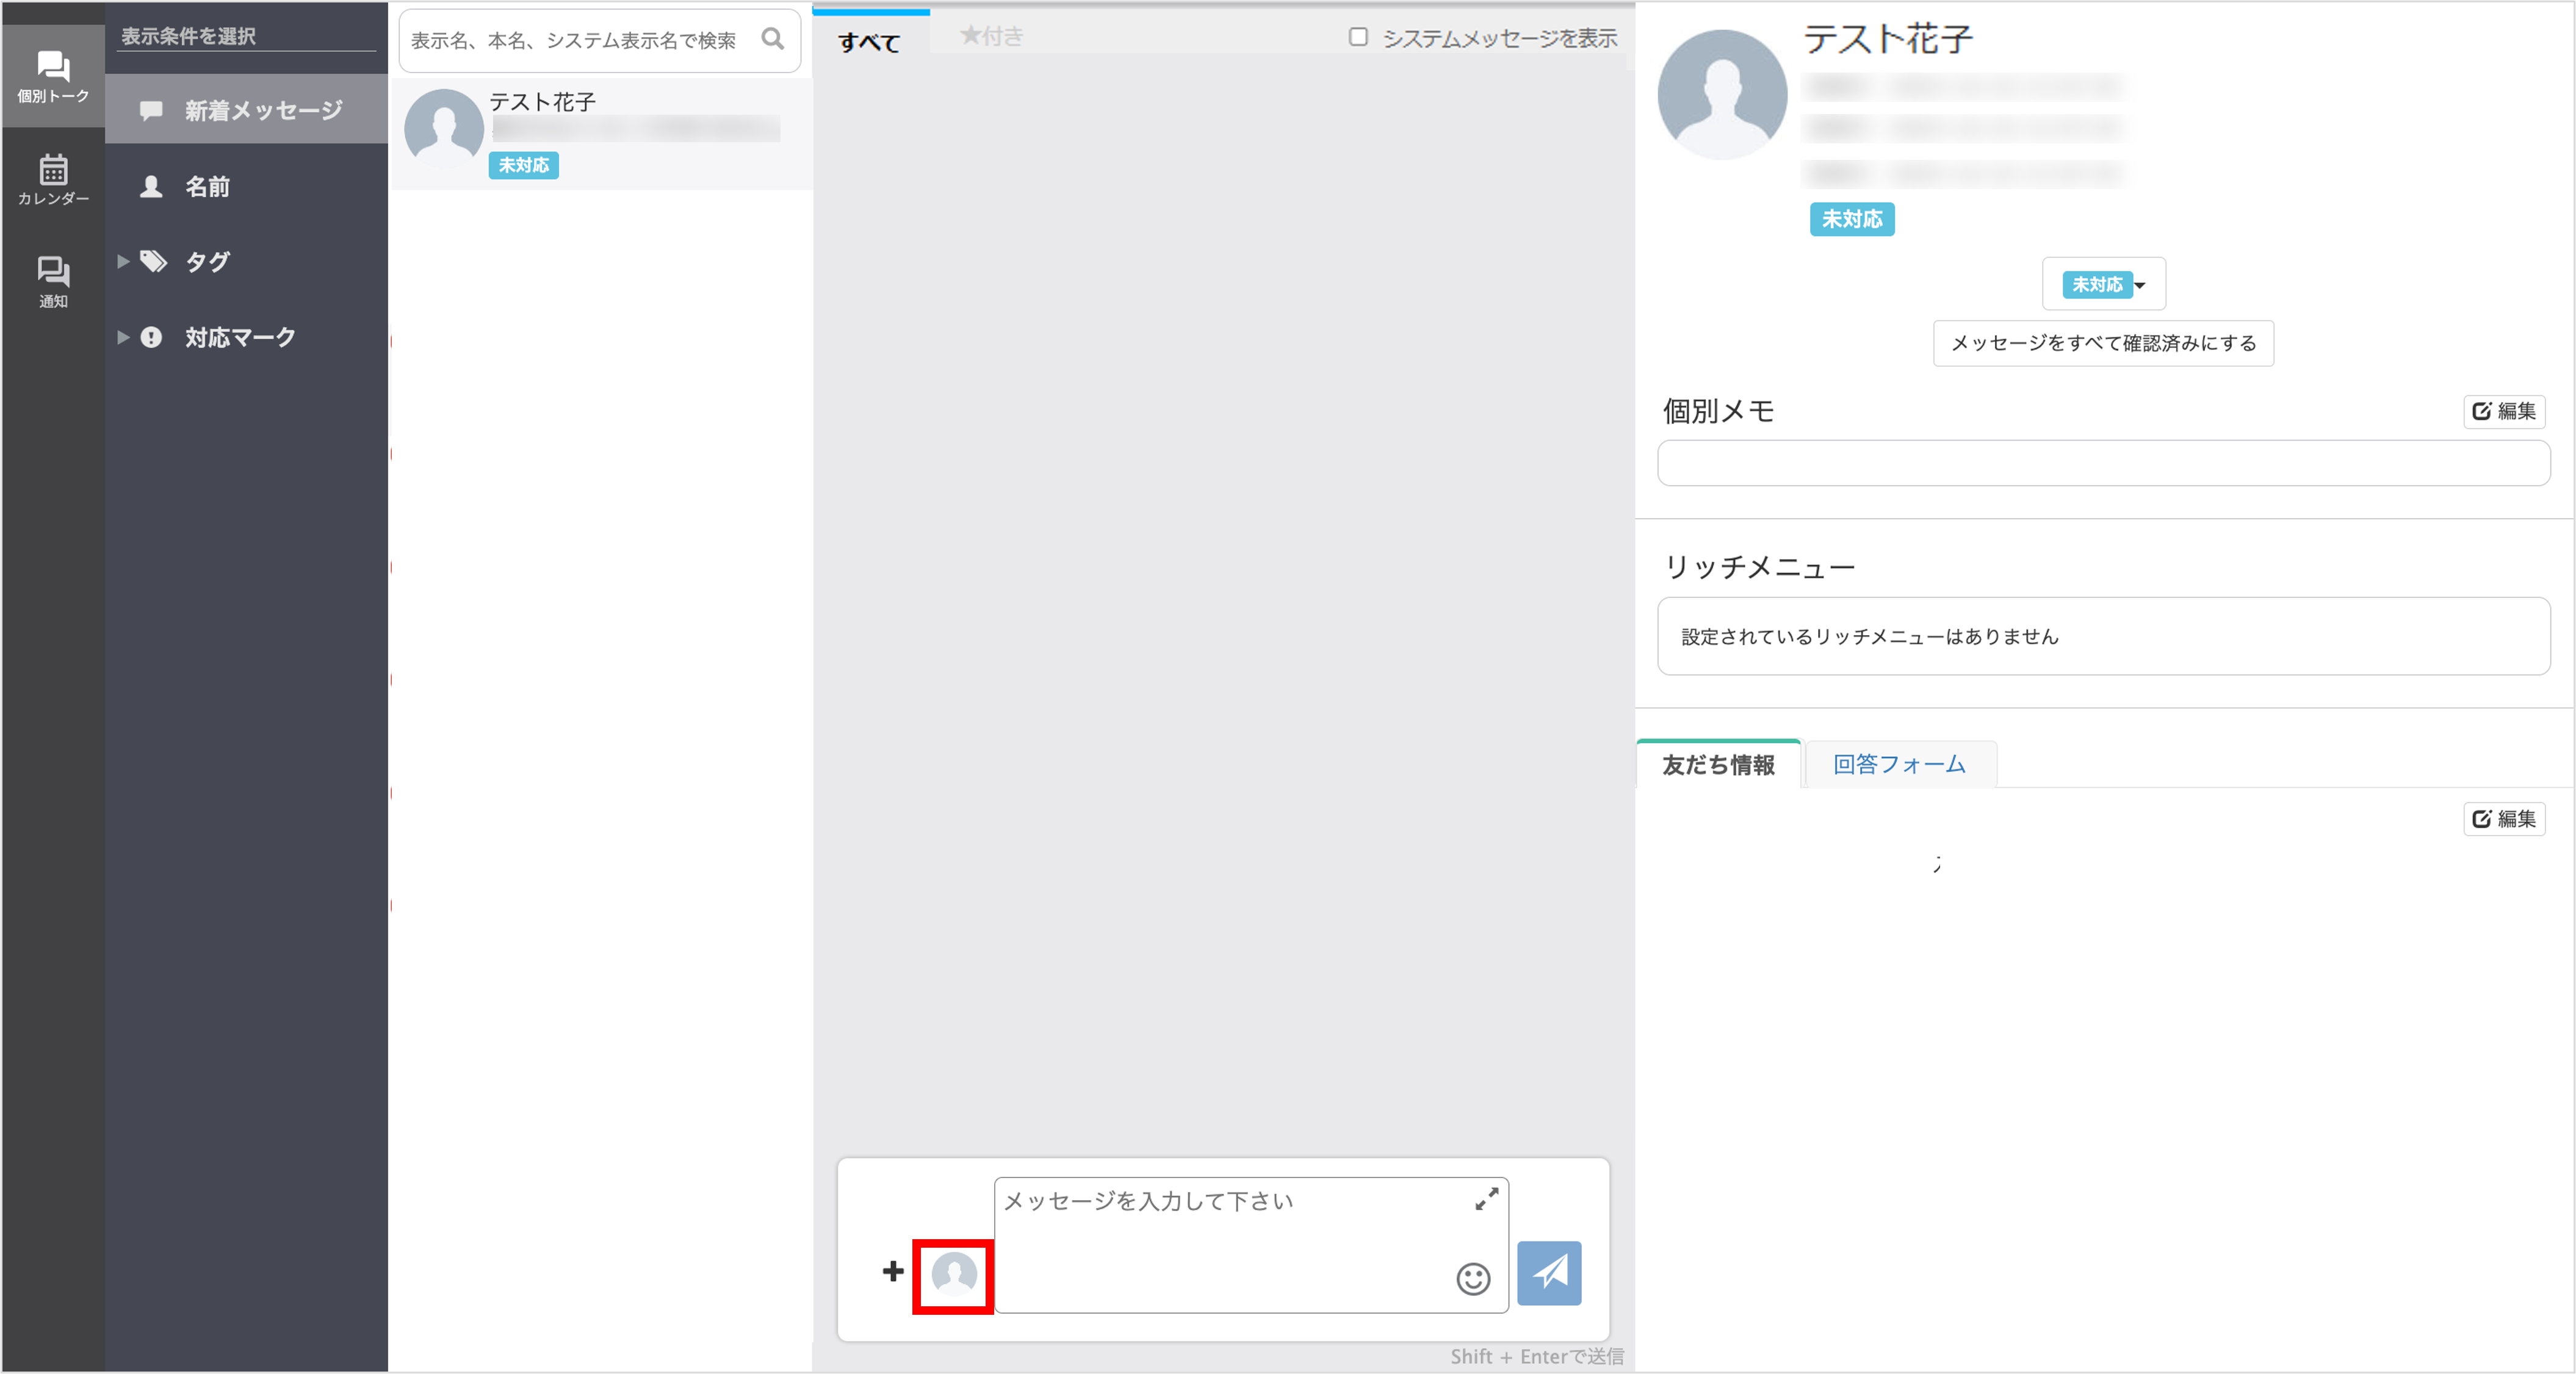Image resolution: width=2576 pixels, height=1374 pixels.
Task: Click the 編集 button next to 個別メモ
Action: coord(2504,411)
